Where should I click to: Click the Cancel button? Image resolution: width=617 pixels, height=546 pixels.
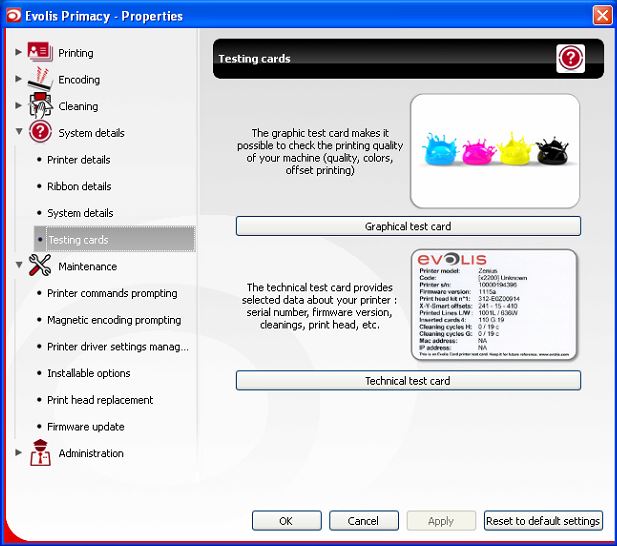click(364, 521)
